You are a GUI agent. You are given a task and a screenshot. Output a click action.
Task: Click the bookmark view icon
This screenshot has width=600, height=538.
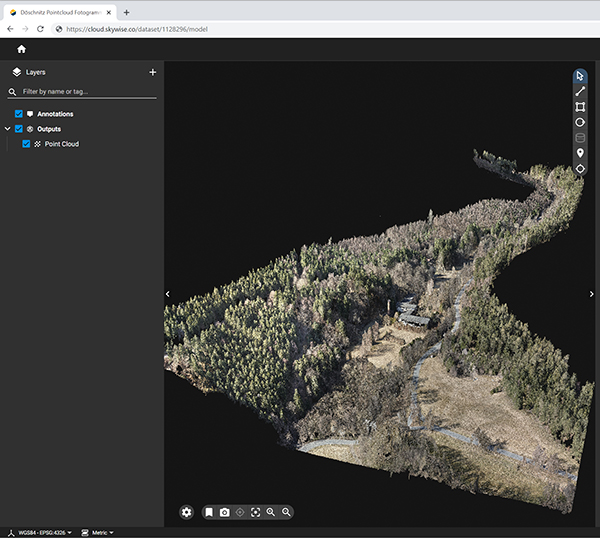pyautogui.click(x=209, y=512)
